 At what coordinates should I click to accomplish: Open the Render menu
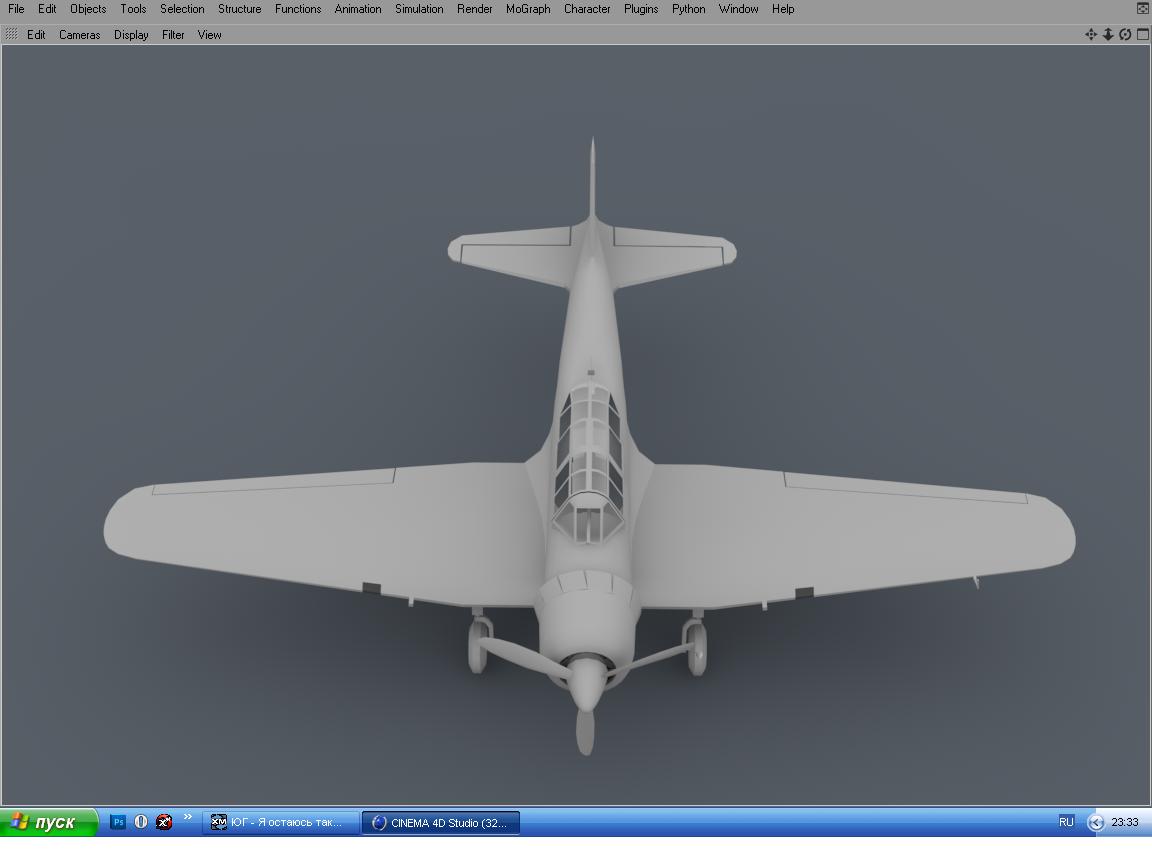click(474, 9)
